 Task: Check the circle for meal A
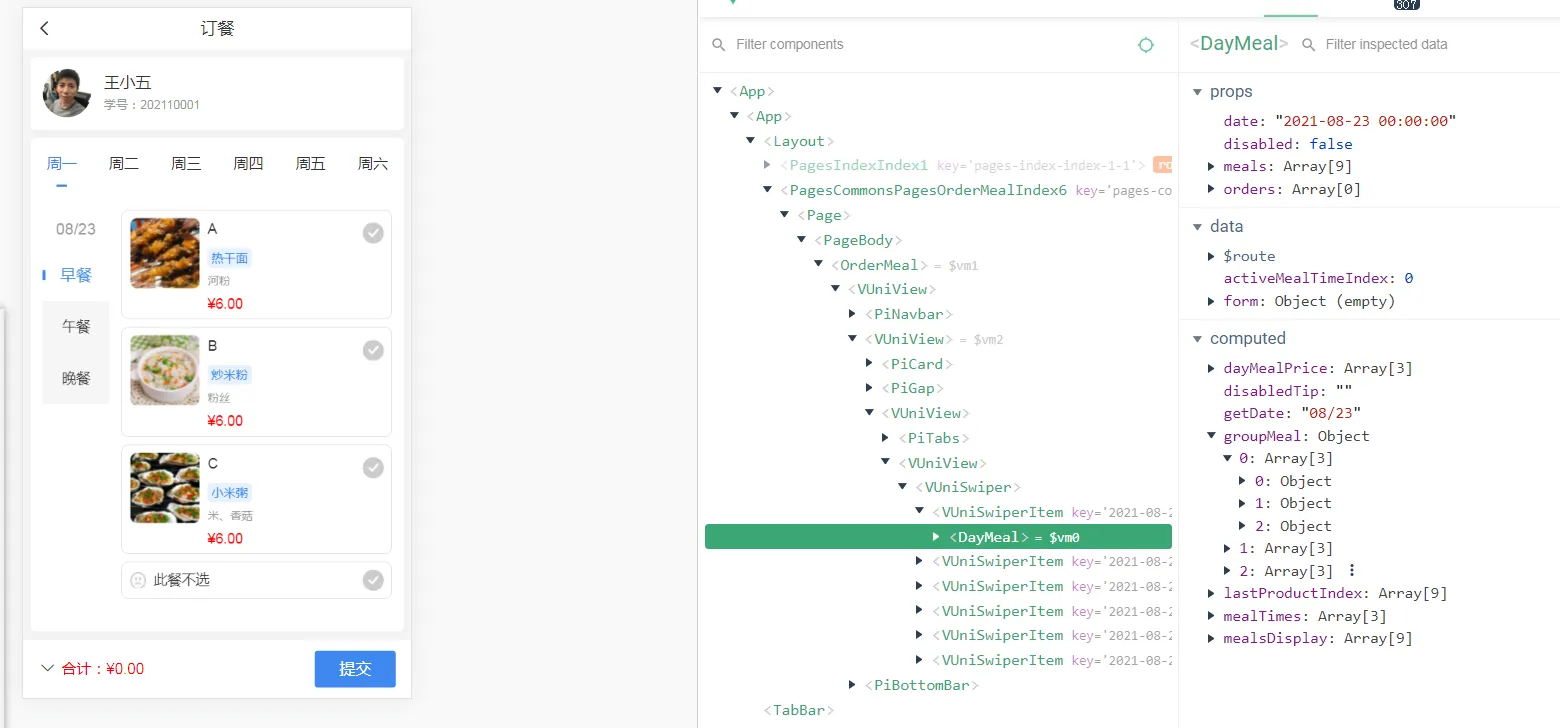[373, 233]
